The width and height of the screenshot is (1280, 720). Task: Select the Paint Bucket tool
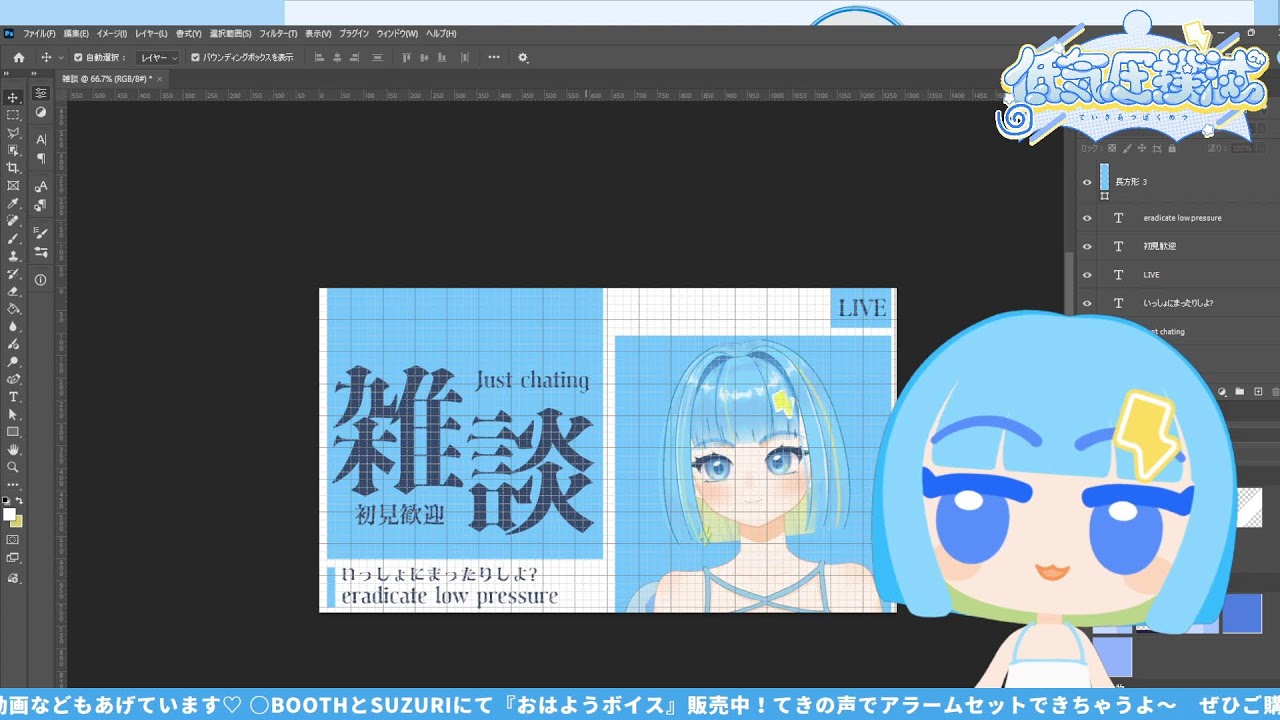pyautogui.click(x=13, y=309)
